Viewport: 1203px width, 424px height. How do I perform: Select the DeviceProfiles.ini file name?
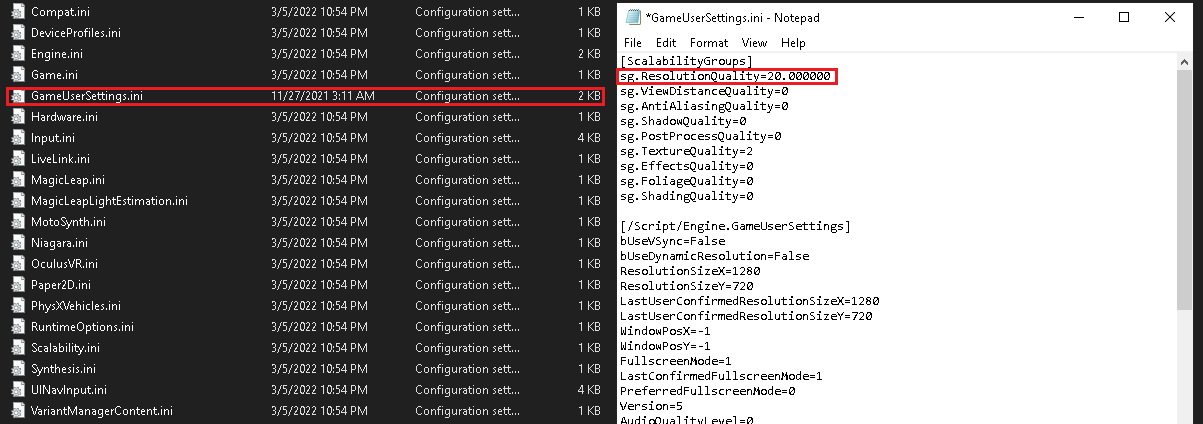click(x=76, y=33)
